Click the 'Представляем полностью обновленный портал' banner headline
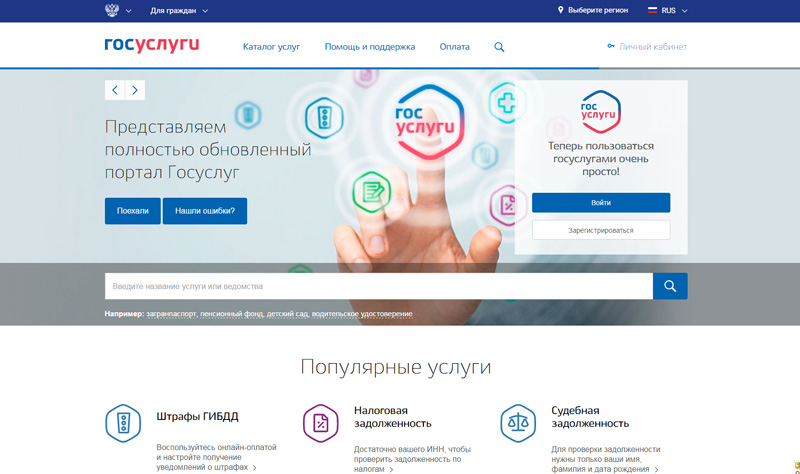 (x=208, y=149)
